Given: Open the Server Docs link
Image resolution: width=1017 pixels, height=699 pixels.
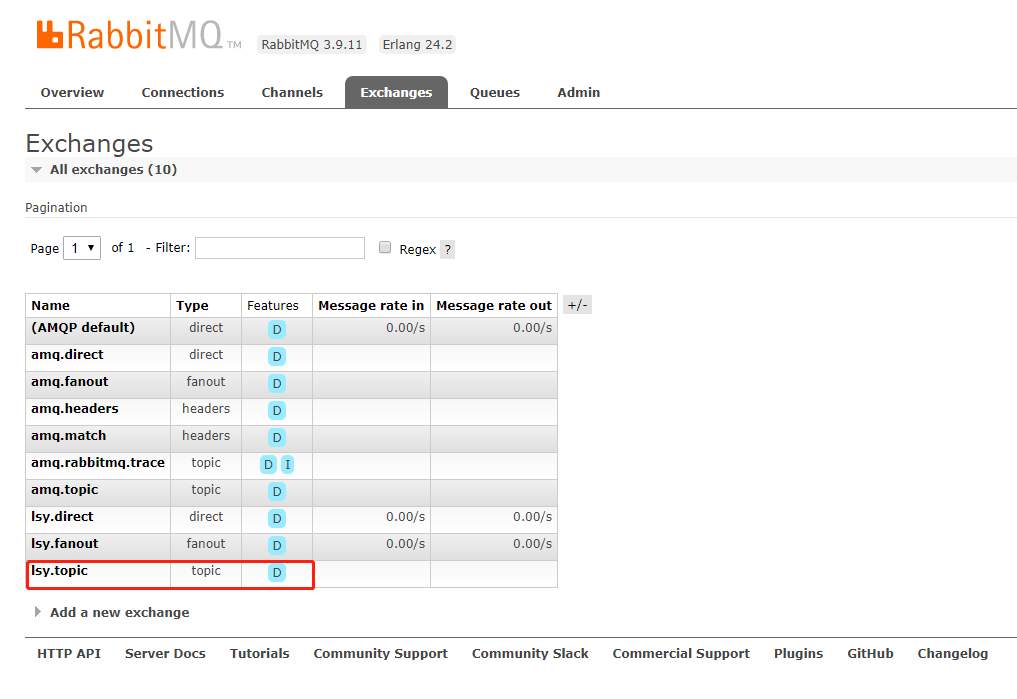Looking at the screenshot, I should pos(165,654).
